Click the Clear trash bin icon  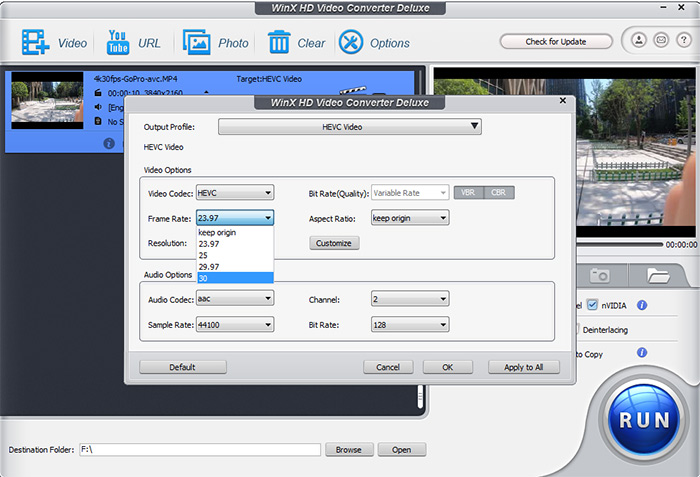[x=279, y=42]
